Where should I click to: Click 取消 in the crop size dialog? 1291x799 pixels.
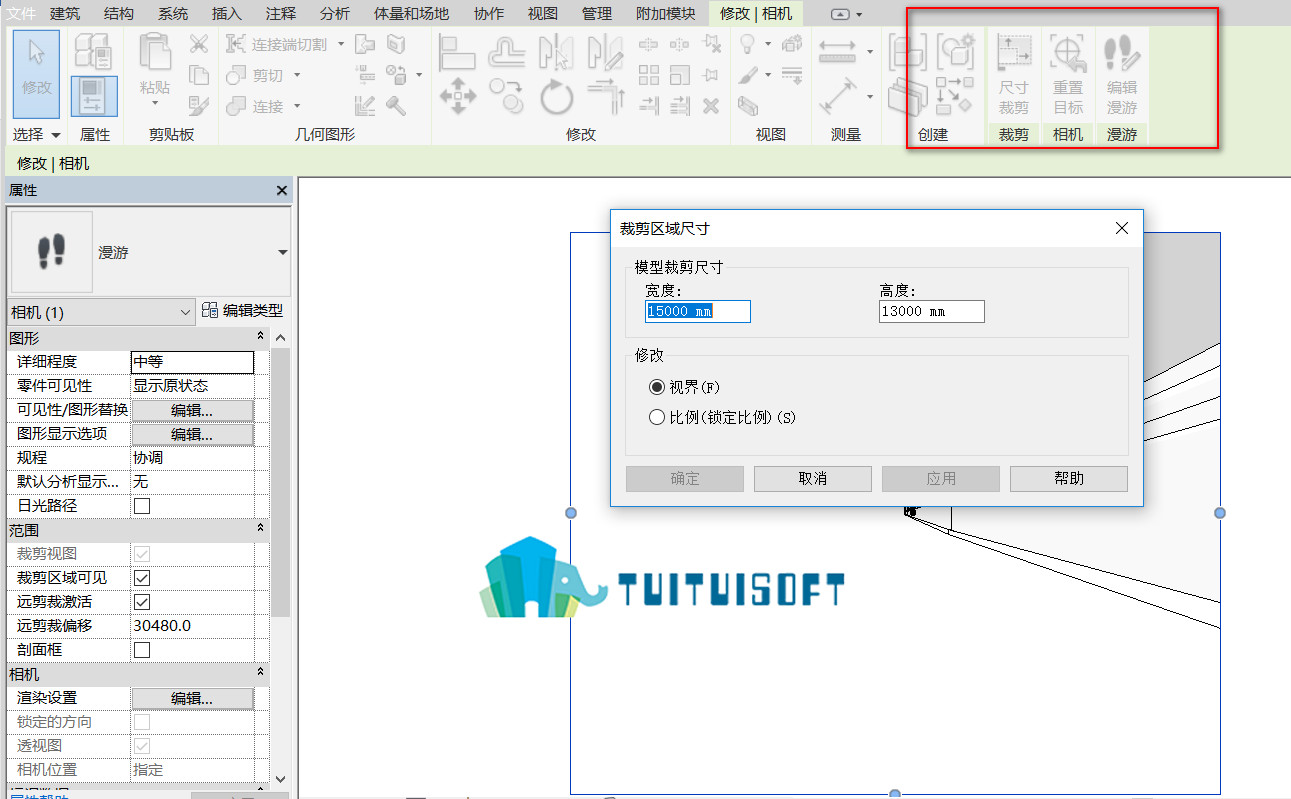[813, 479]
